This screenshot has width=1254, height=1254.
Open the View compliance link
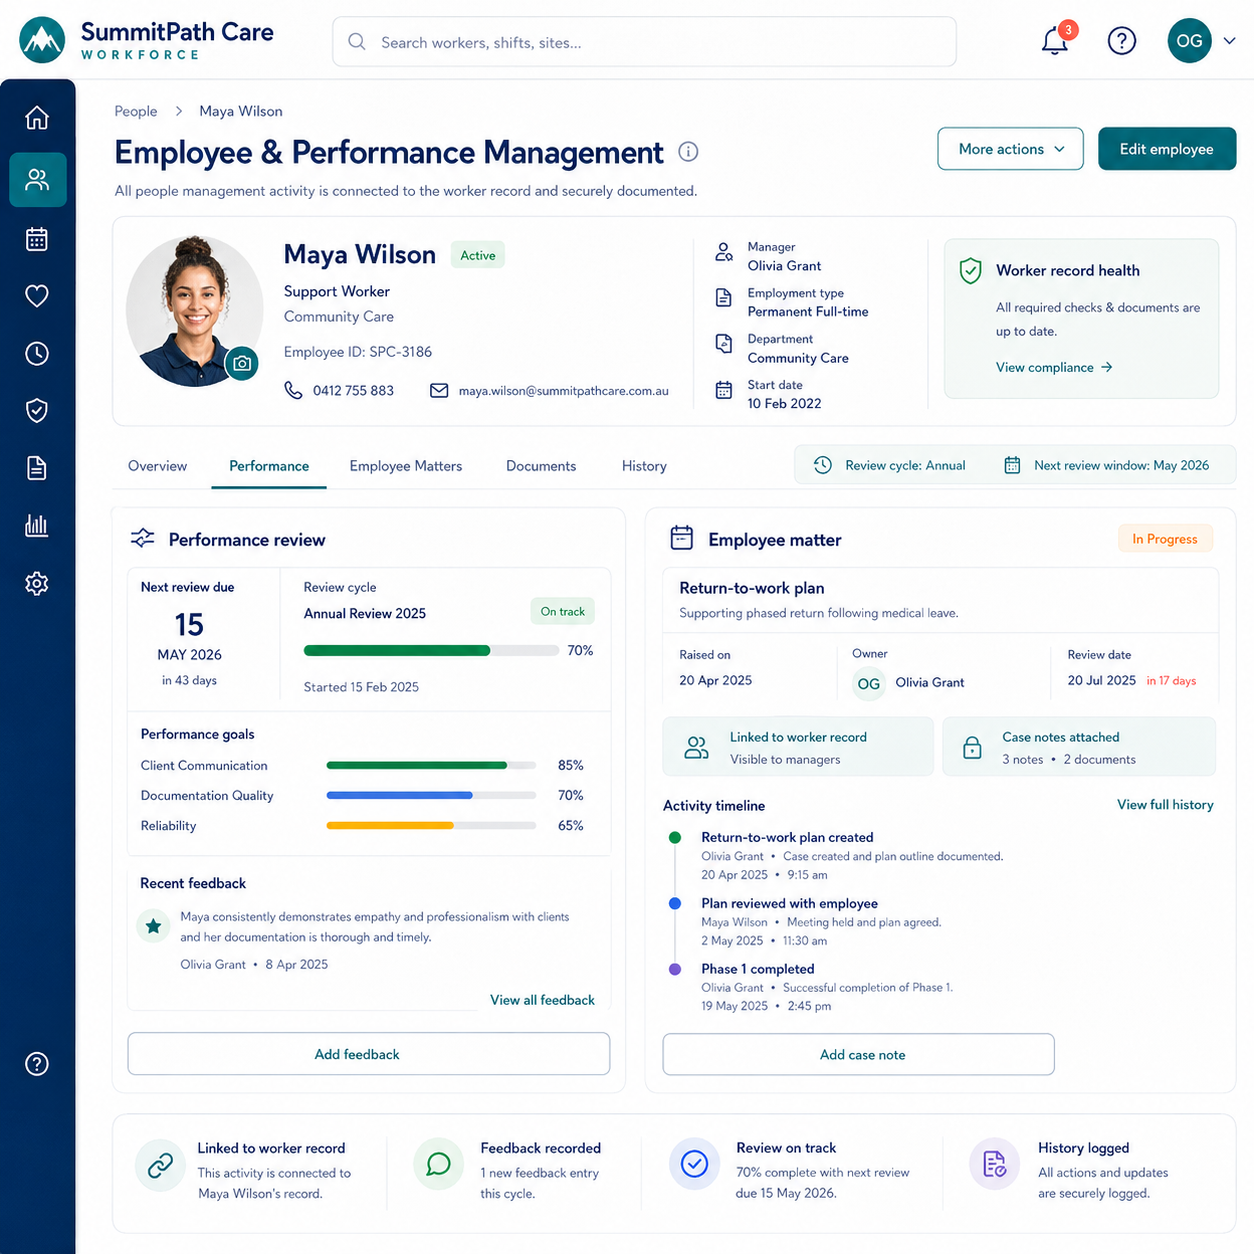pyautogui.click(x=1054, y=367)
